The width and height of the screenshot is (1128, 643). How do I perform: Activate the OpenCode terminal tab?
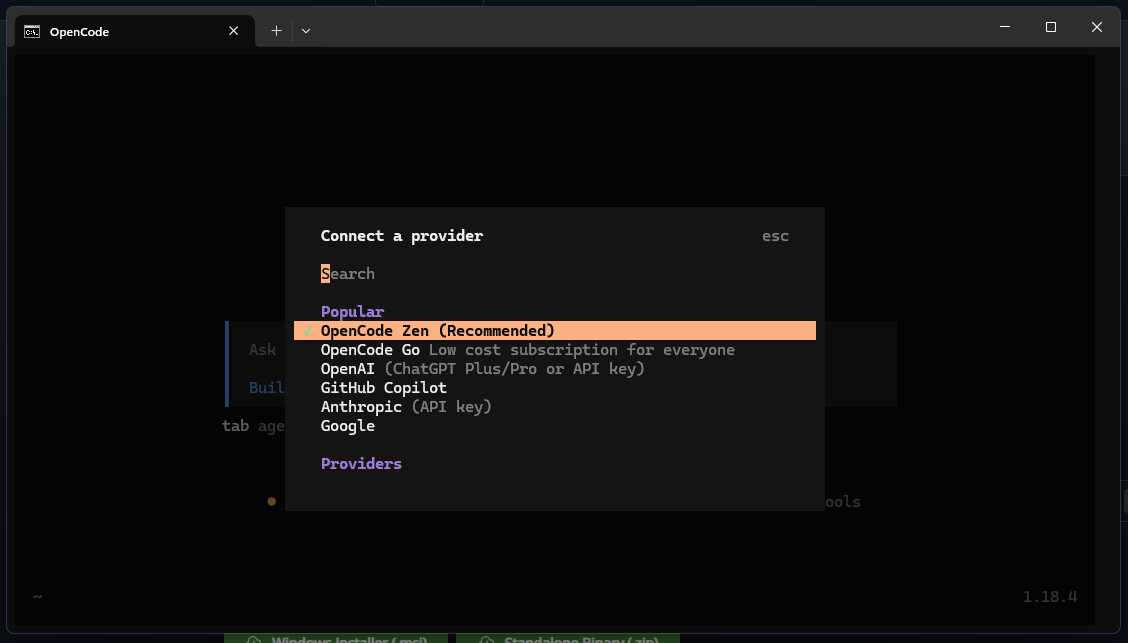[135, 31]
